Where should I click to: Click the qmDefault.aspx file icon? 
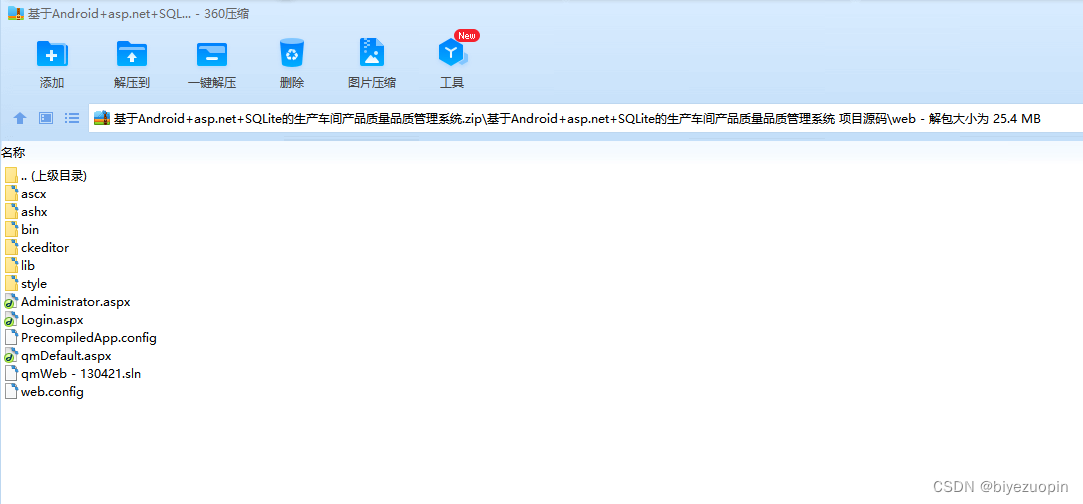[11, 356]
